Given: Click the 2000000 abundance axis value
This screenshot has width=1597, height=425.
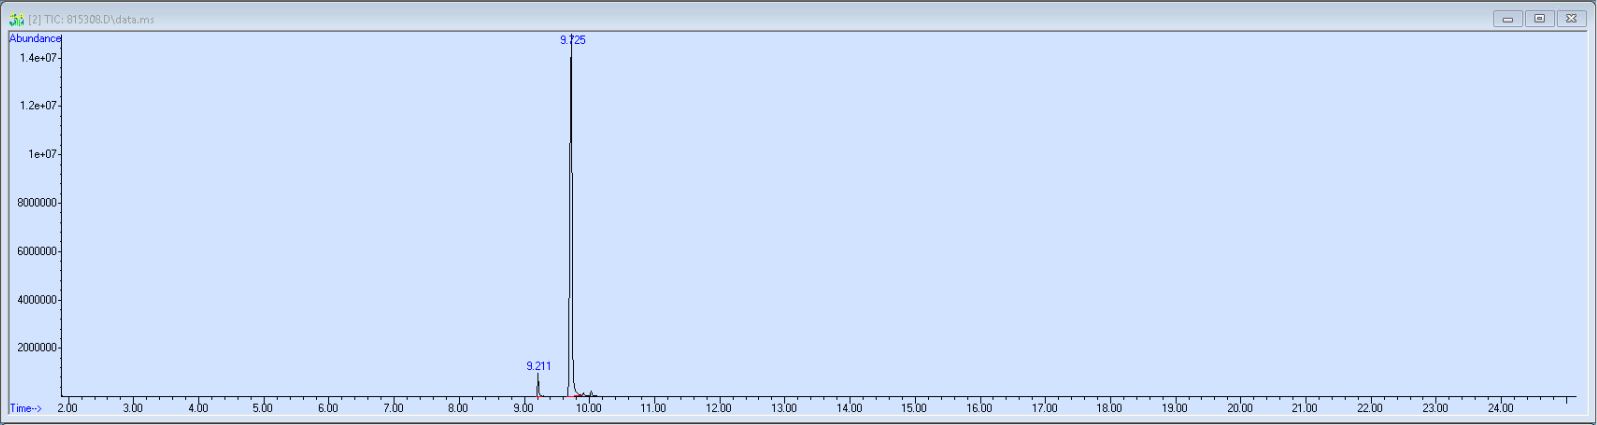Looking at the screenshot, I should pos(37,348).
